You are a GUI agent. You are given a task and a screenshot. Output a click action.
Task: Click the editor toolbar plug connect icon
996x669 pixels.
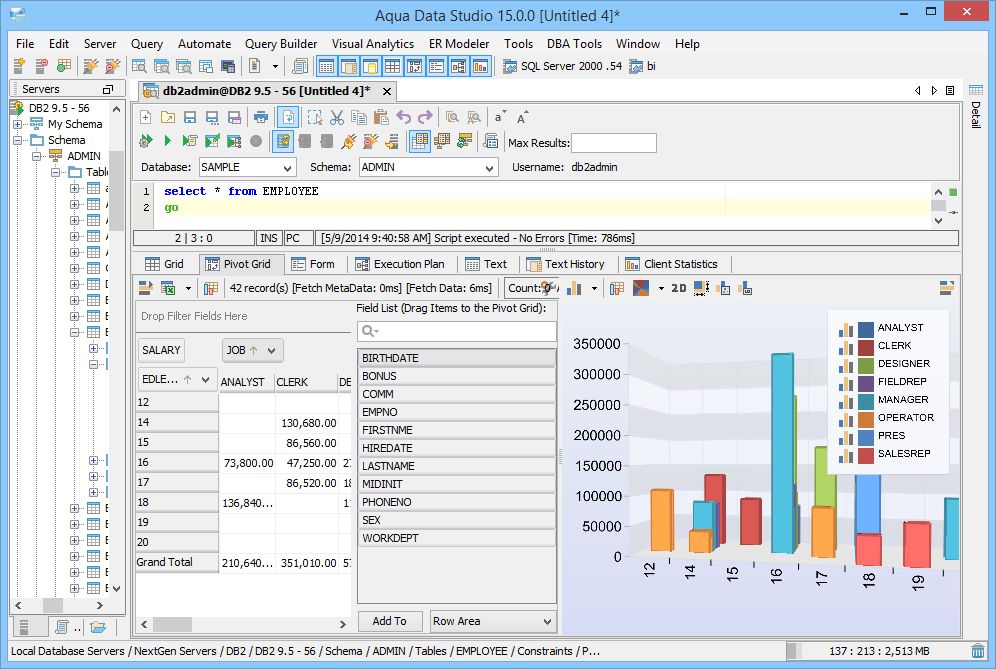click(348, 141)
